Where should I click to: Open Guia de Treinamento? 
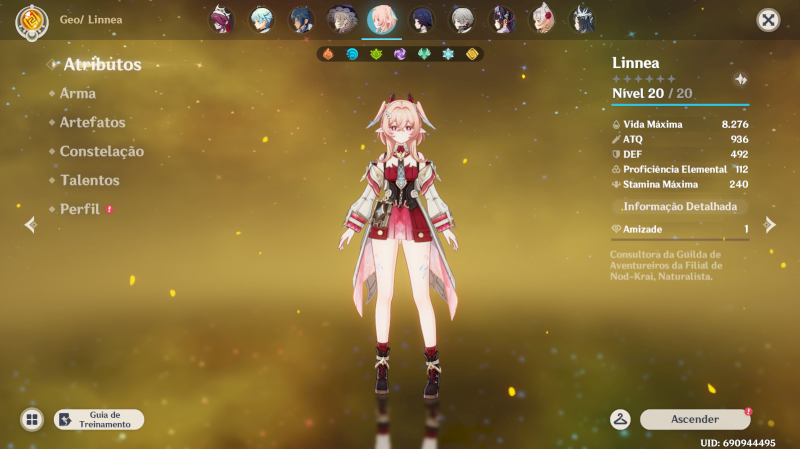99,419
